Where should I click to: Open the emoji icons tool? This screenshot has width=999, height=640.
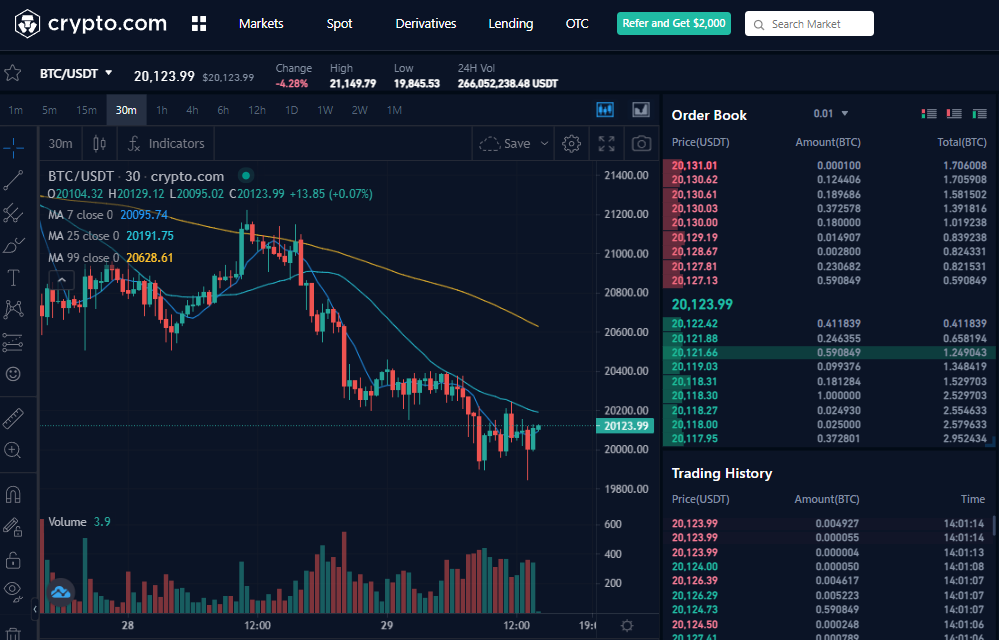point(13,374)
